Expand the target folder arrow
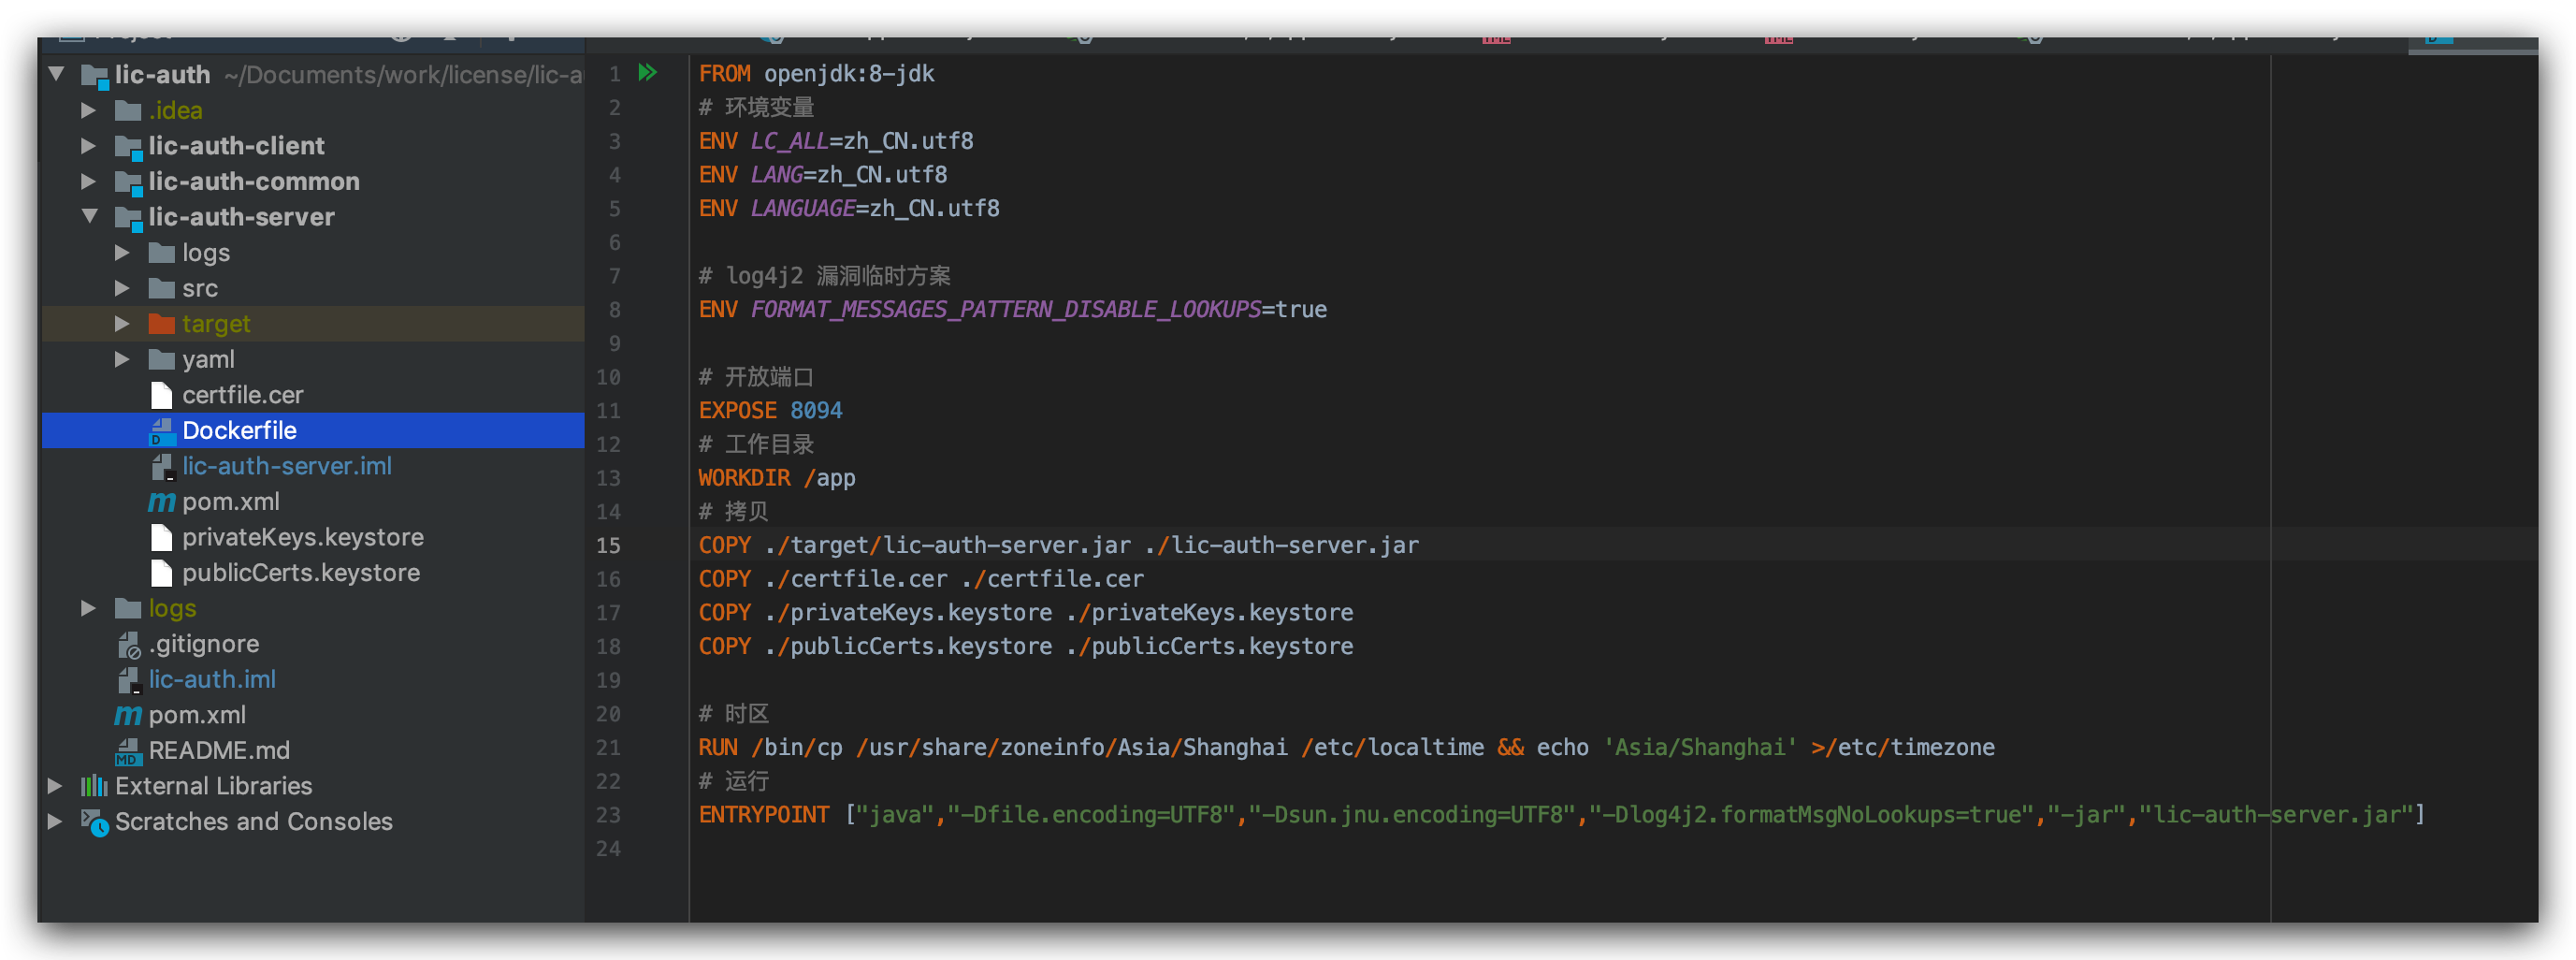Screen dimensions: 2576x960 point(122,324)
